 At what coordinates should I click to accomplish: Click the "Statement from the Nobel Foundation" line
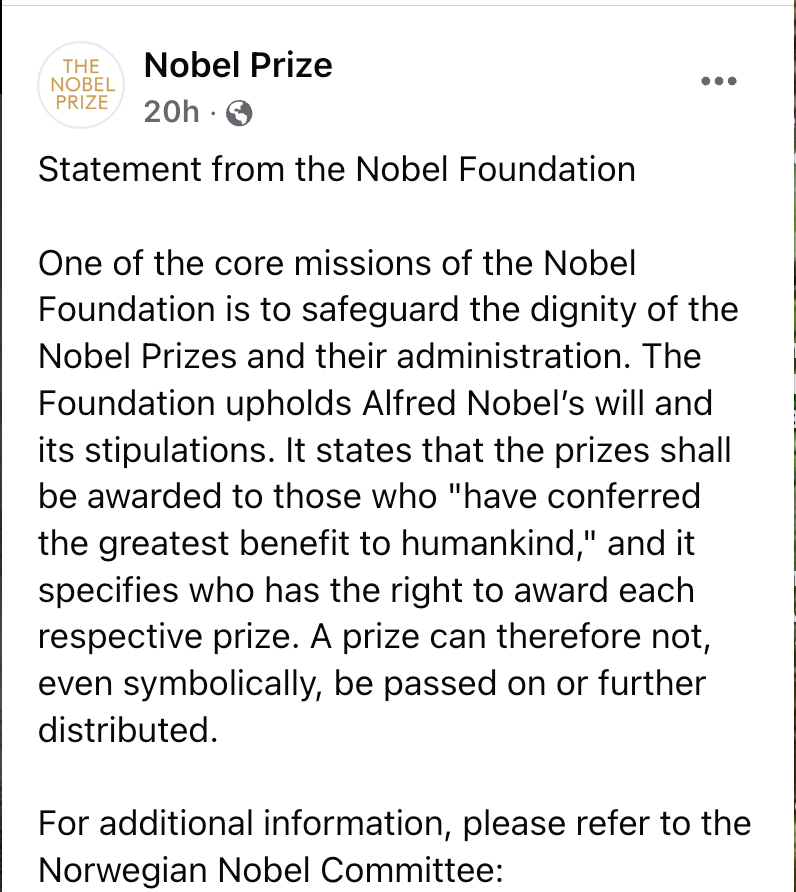coord(336,169)
